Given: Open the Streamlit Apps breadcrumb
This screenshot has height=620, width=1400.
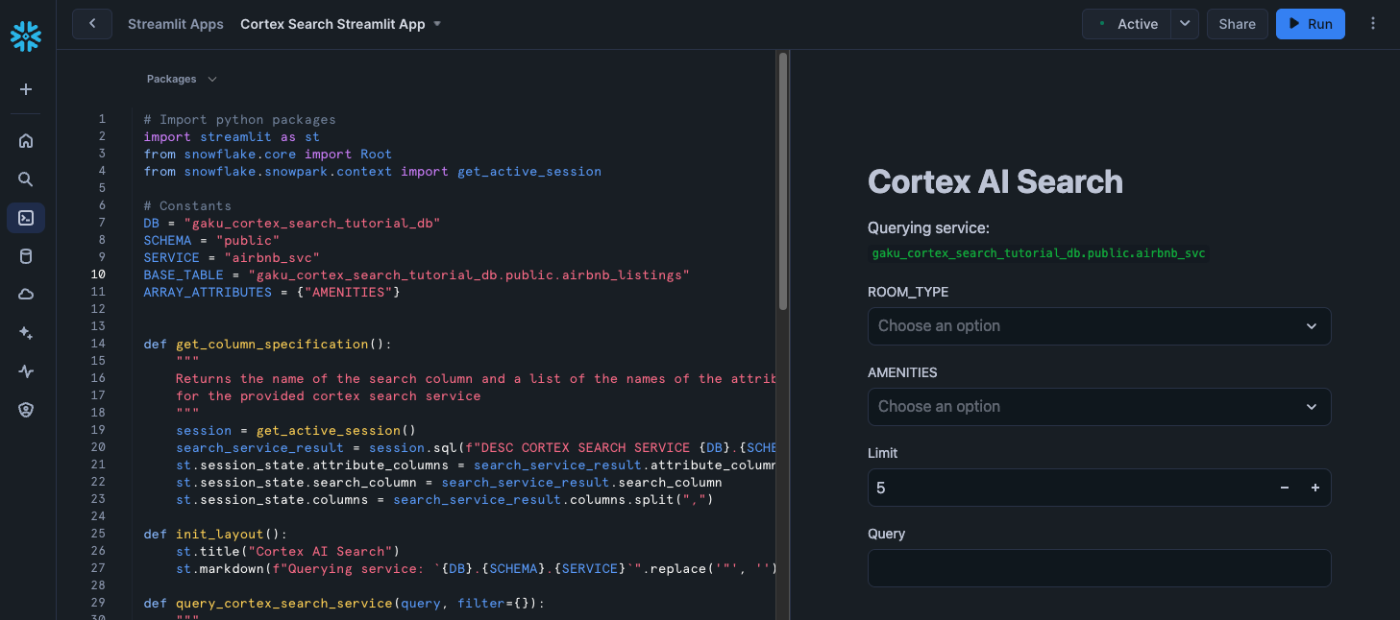Looking at the screenshot, I should [175, 24].
